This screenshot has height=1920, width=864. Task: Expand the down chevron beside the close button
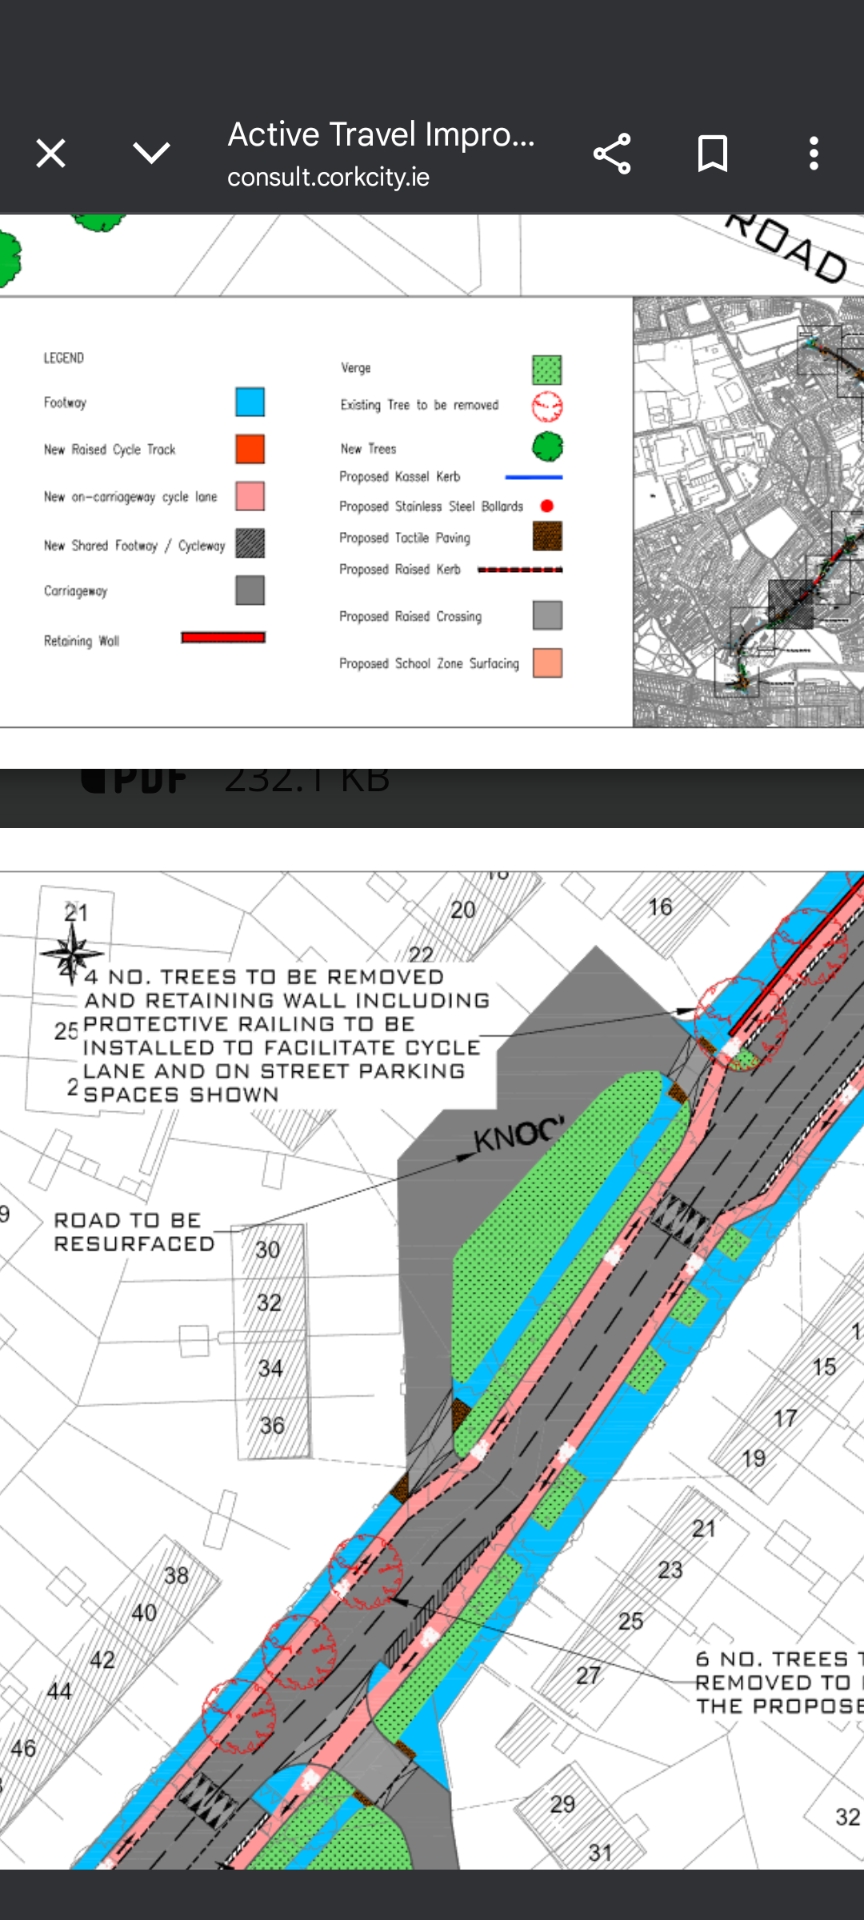point(152,153)
